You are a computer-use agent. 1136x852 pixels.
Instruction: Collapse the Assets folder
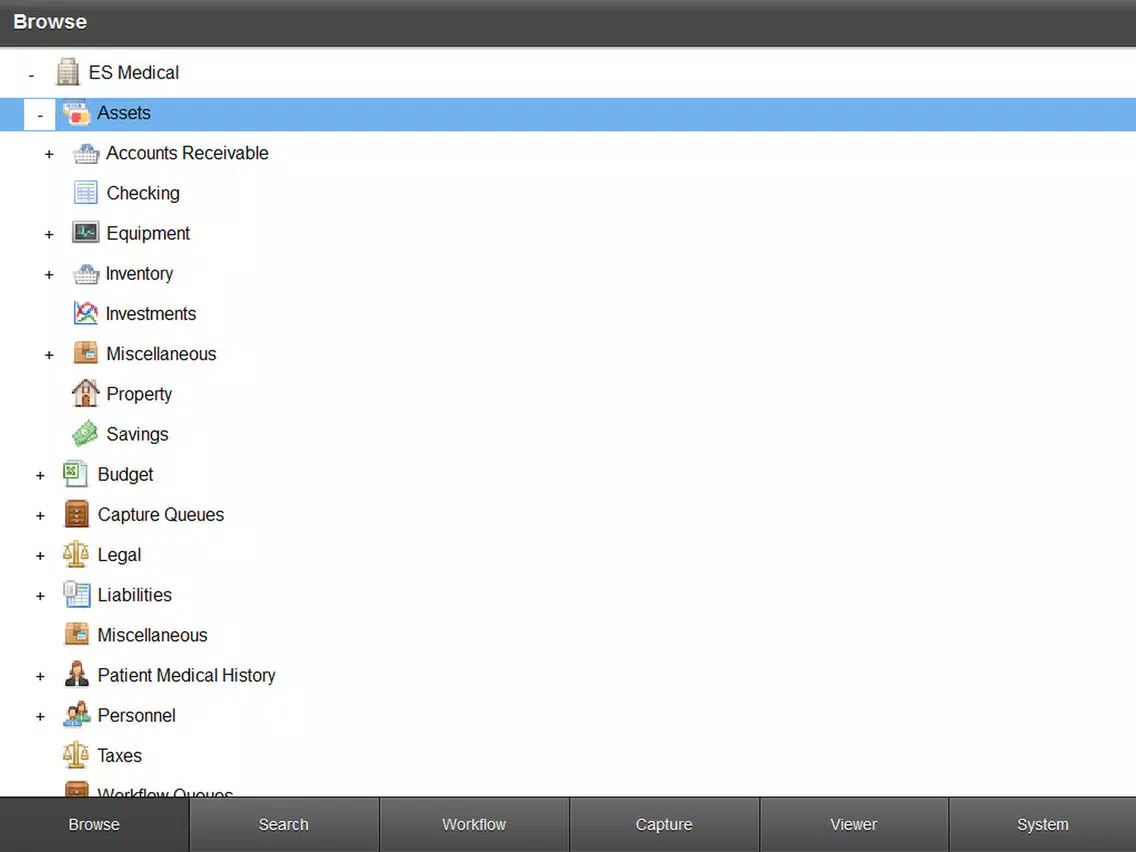tap(40, 114)
